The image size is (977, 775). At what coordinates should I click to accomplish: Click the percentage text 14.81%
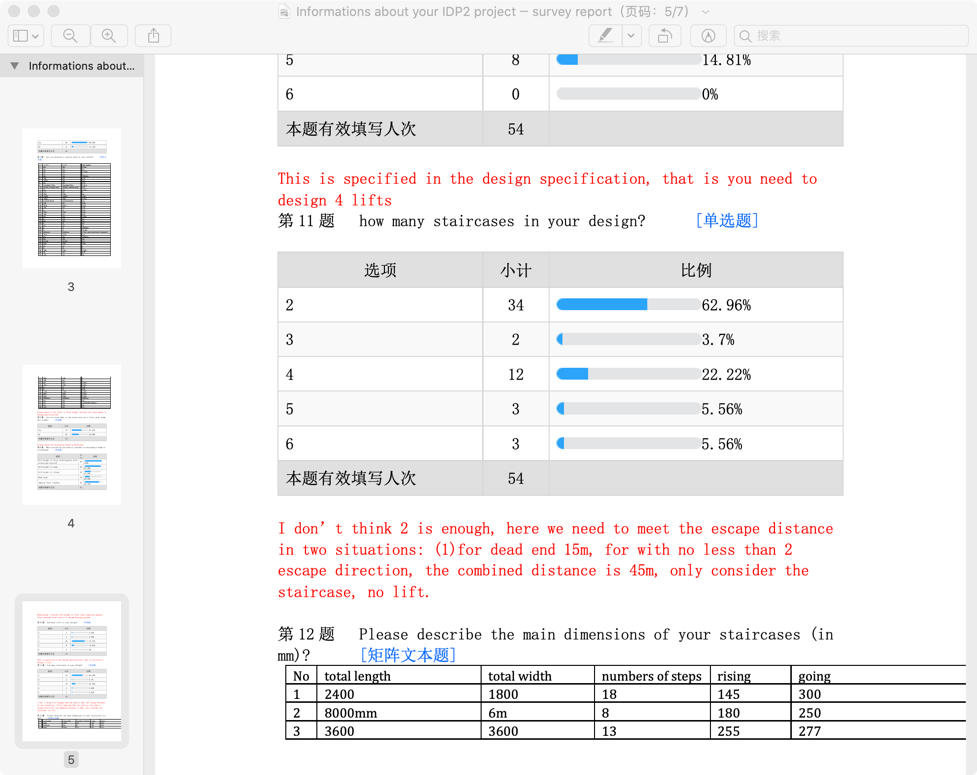(x=727, y=60)
